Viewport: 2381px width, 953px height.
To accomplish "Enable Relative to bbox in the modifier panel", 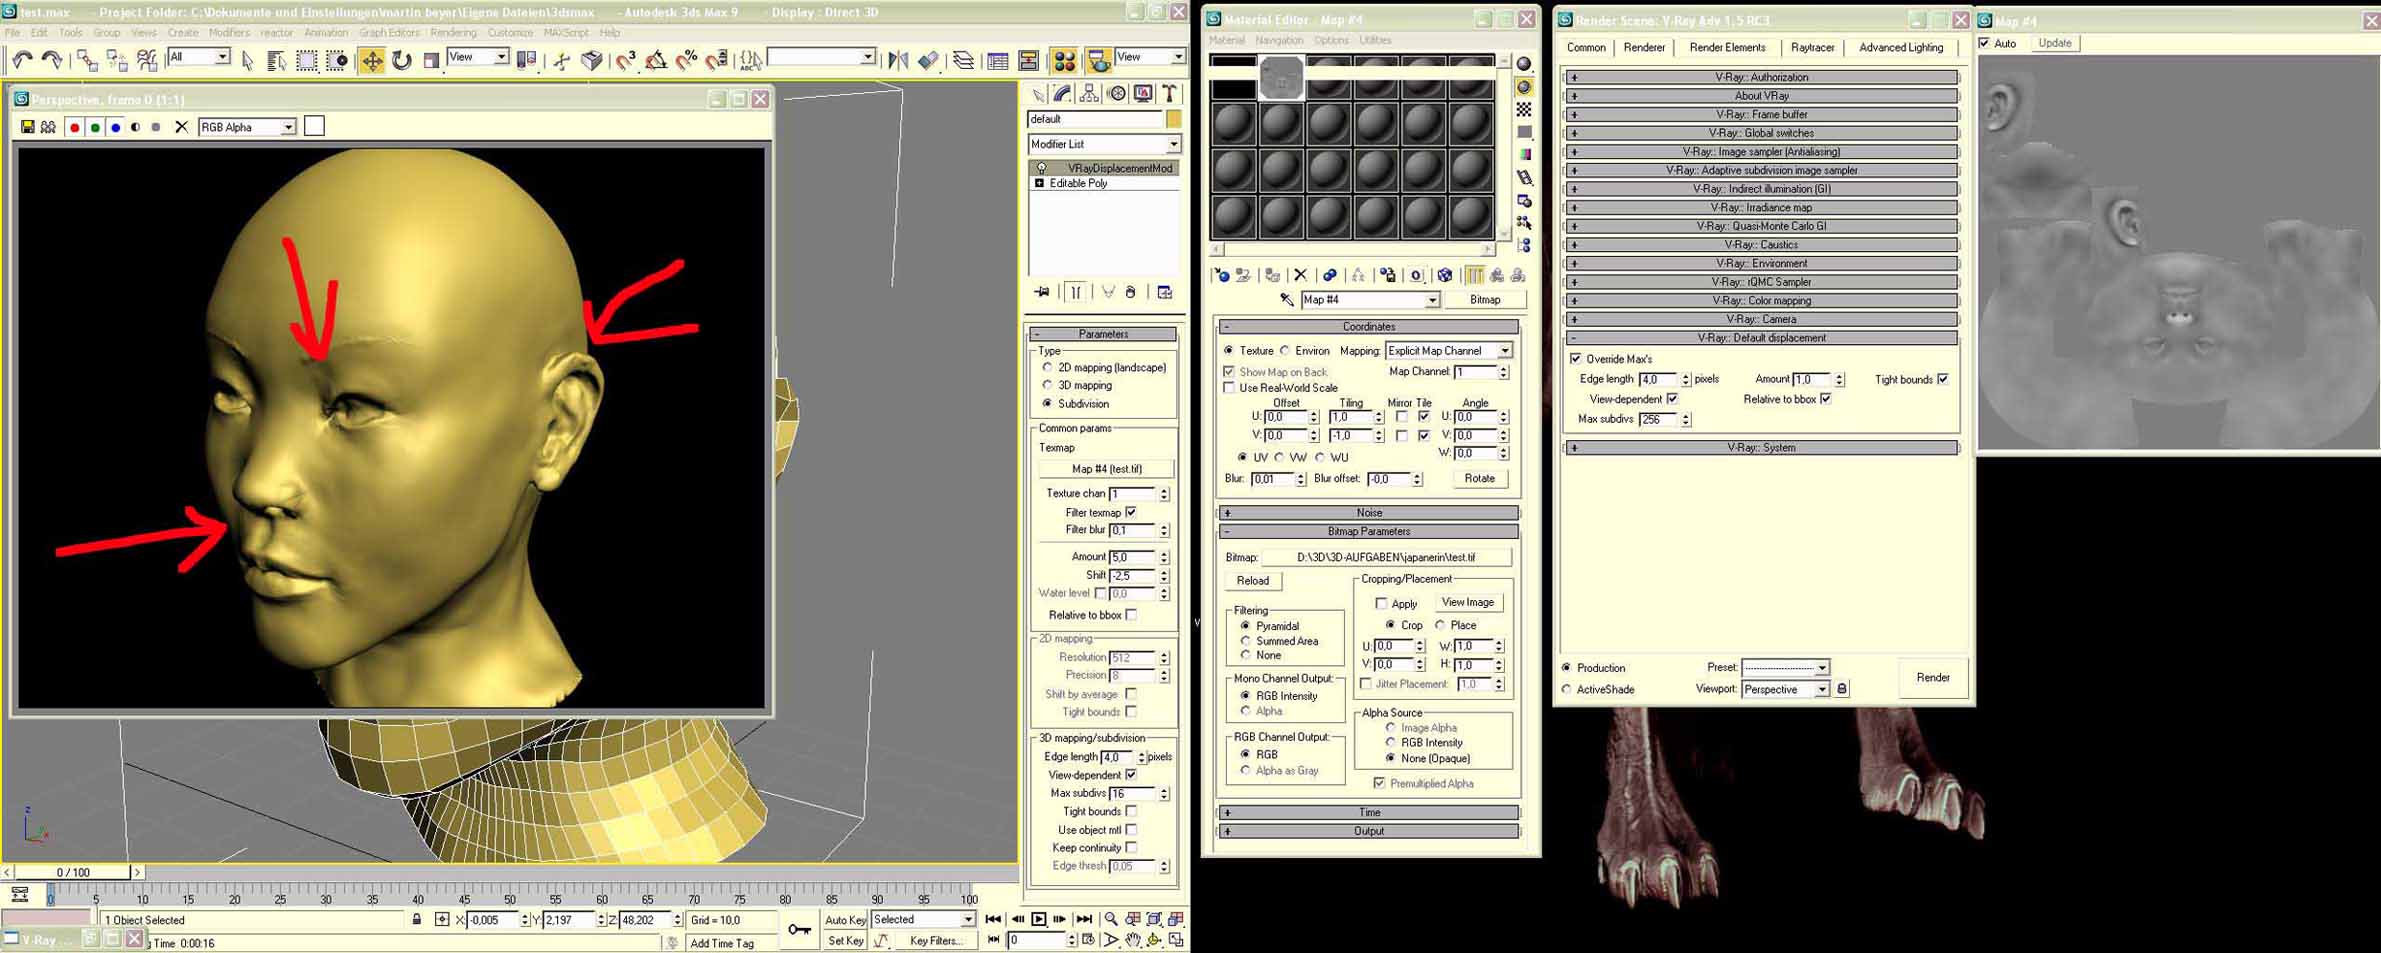I will pos(1131,615).
